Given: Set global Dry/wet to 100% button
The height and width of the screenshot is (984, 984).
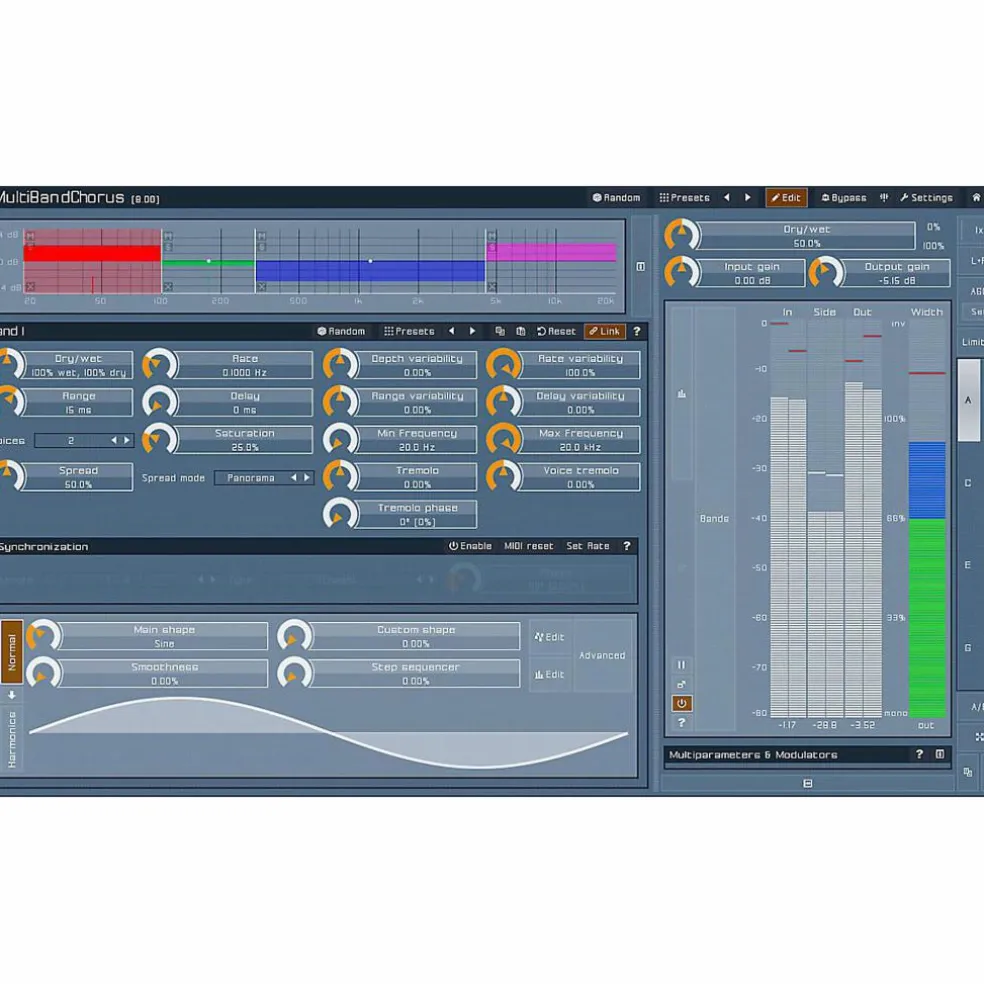Looking at the screenshot, I should coord(933,246).
